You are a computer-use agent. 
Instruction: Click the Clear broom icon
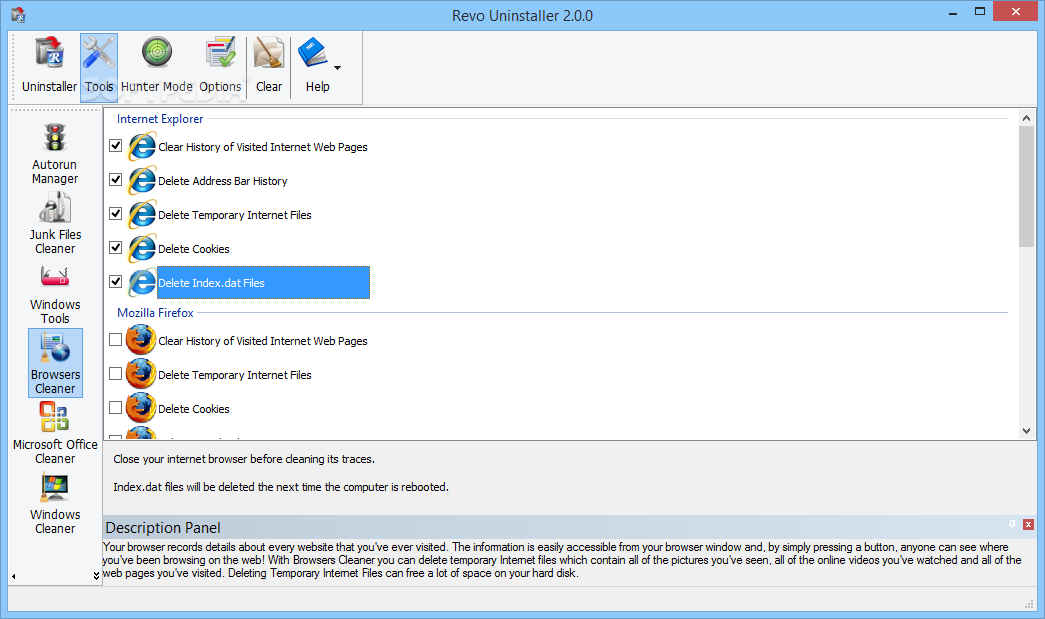269,54
